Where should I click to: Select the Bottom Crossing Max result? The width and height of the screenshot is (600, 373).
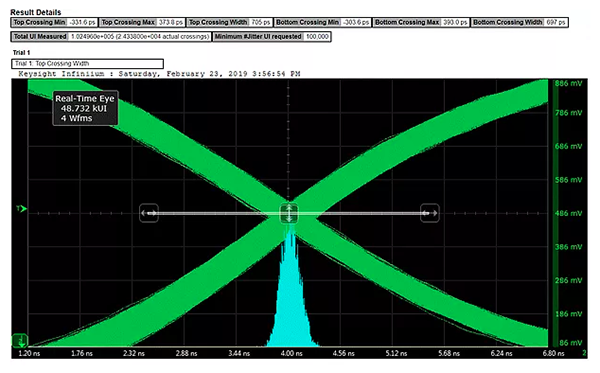point(421,23)
